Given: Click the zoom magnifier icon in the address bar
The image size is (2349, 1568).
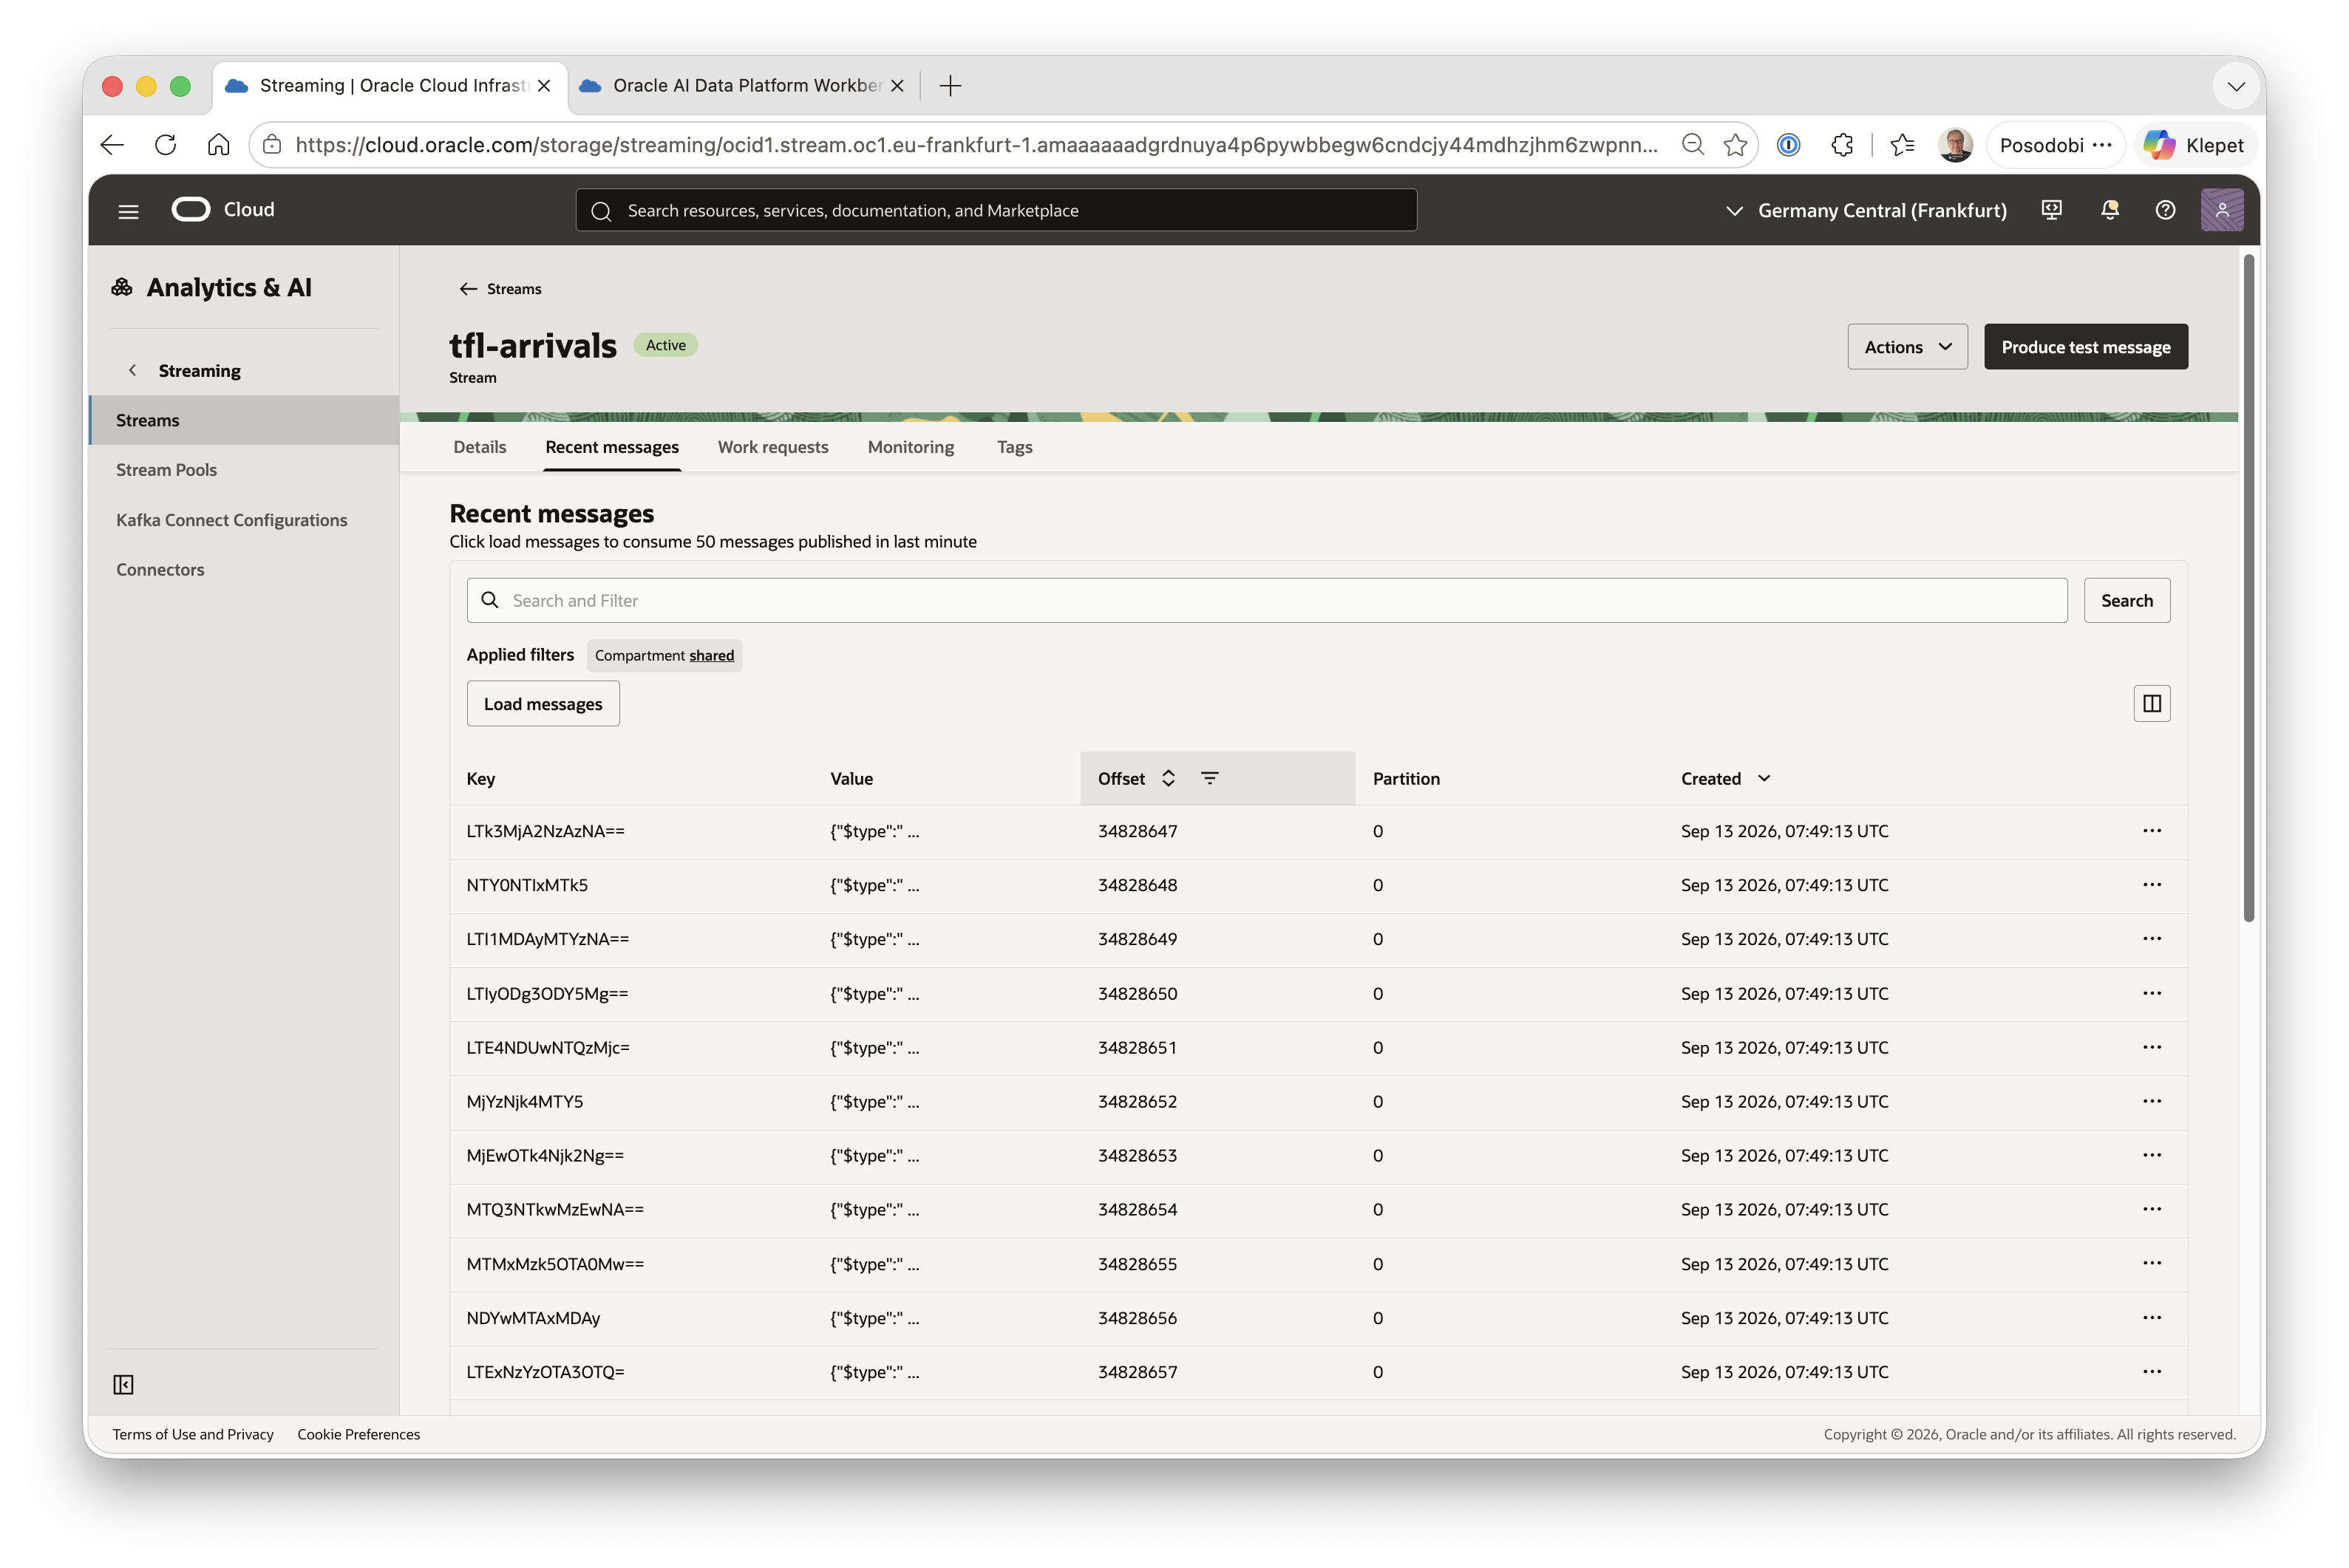Looking at the screenshot, I should point(1692,145).
